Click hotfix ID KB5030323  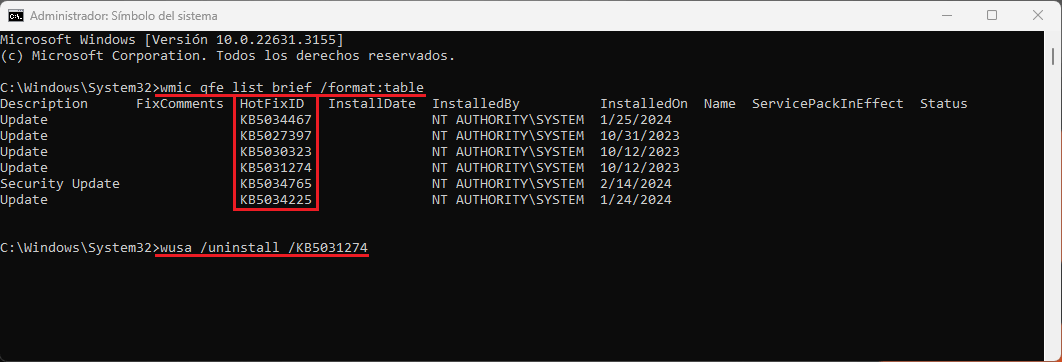pyautogui.click(x=276, y=152)
